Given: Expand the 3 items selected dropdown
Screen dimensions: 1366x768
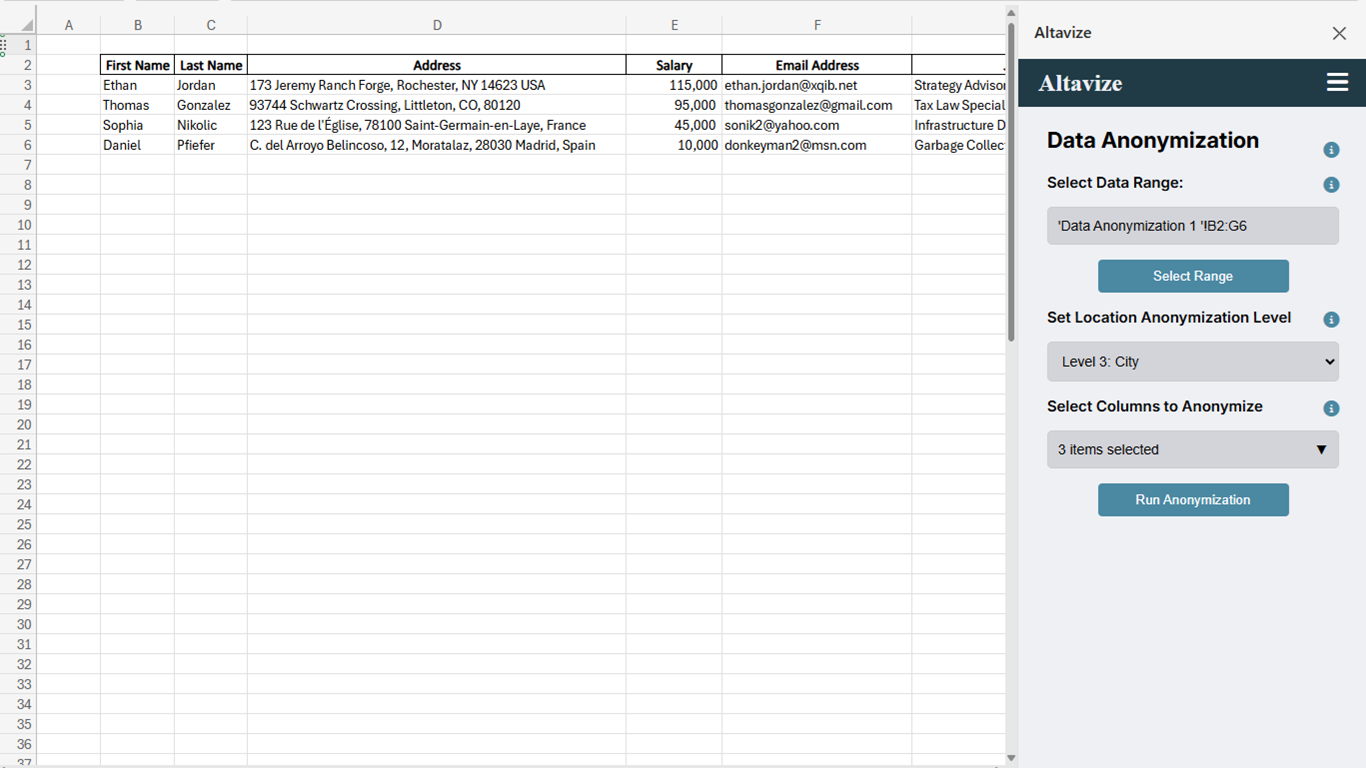Looking at the screenshot, I should click(1193, 450).
